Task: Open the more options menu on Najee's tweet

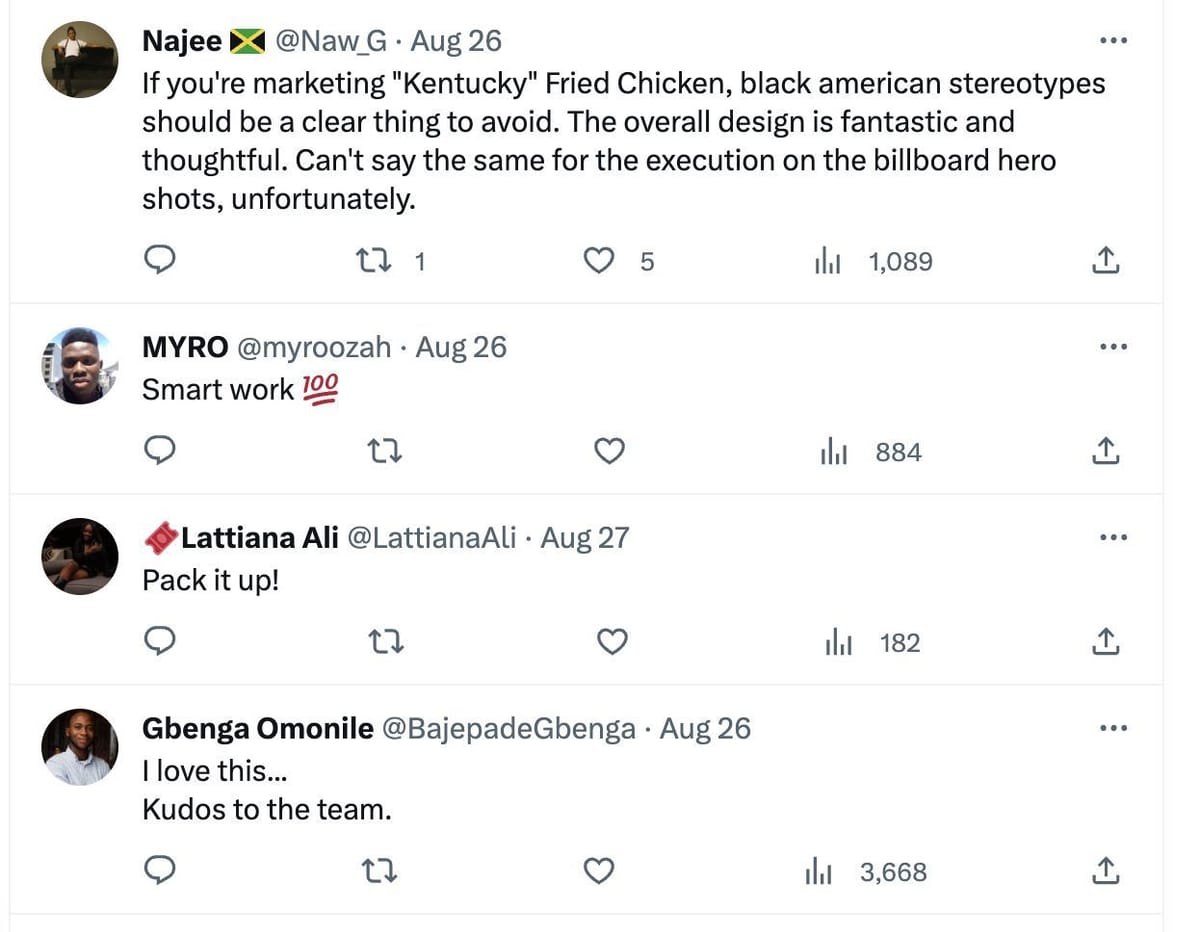Action: [1112, 40]
